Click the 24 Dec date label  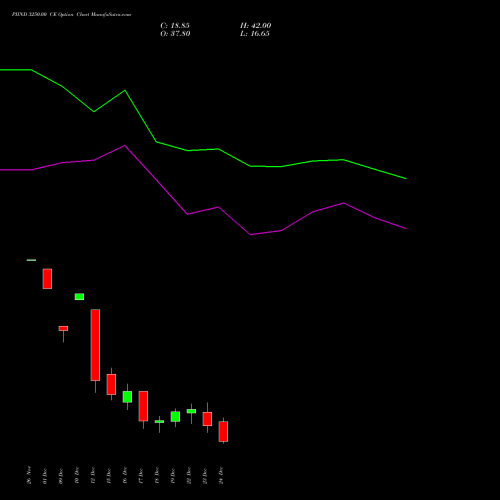coord(221,476)
